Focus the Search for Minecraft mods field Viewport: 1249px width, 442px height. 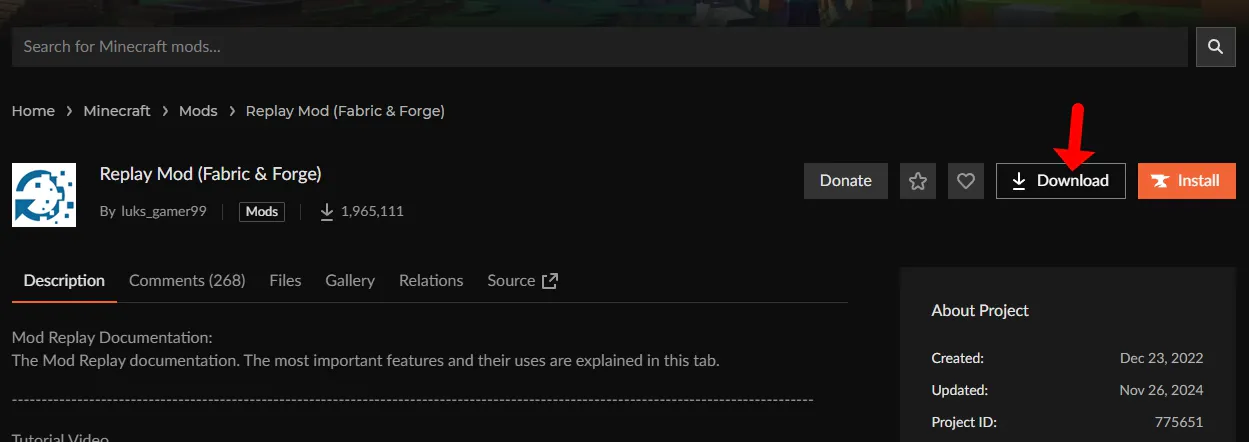tap(600, 47)
